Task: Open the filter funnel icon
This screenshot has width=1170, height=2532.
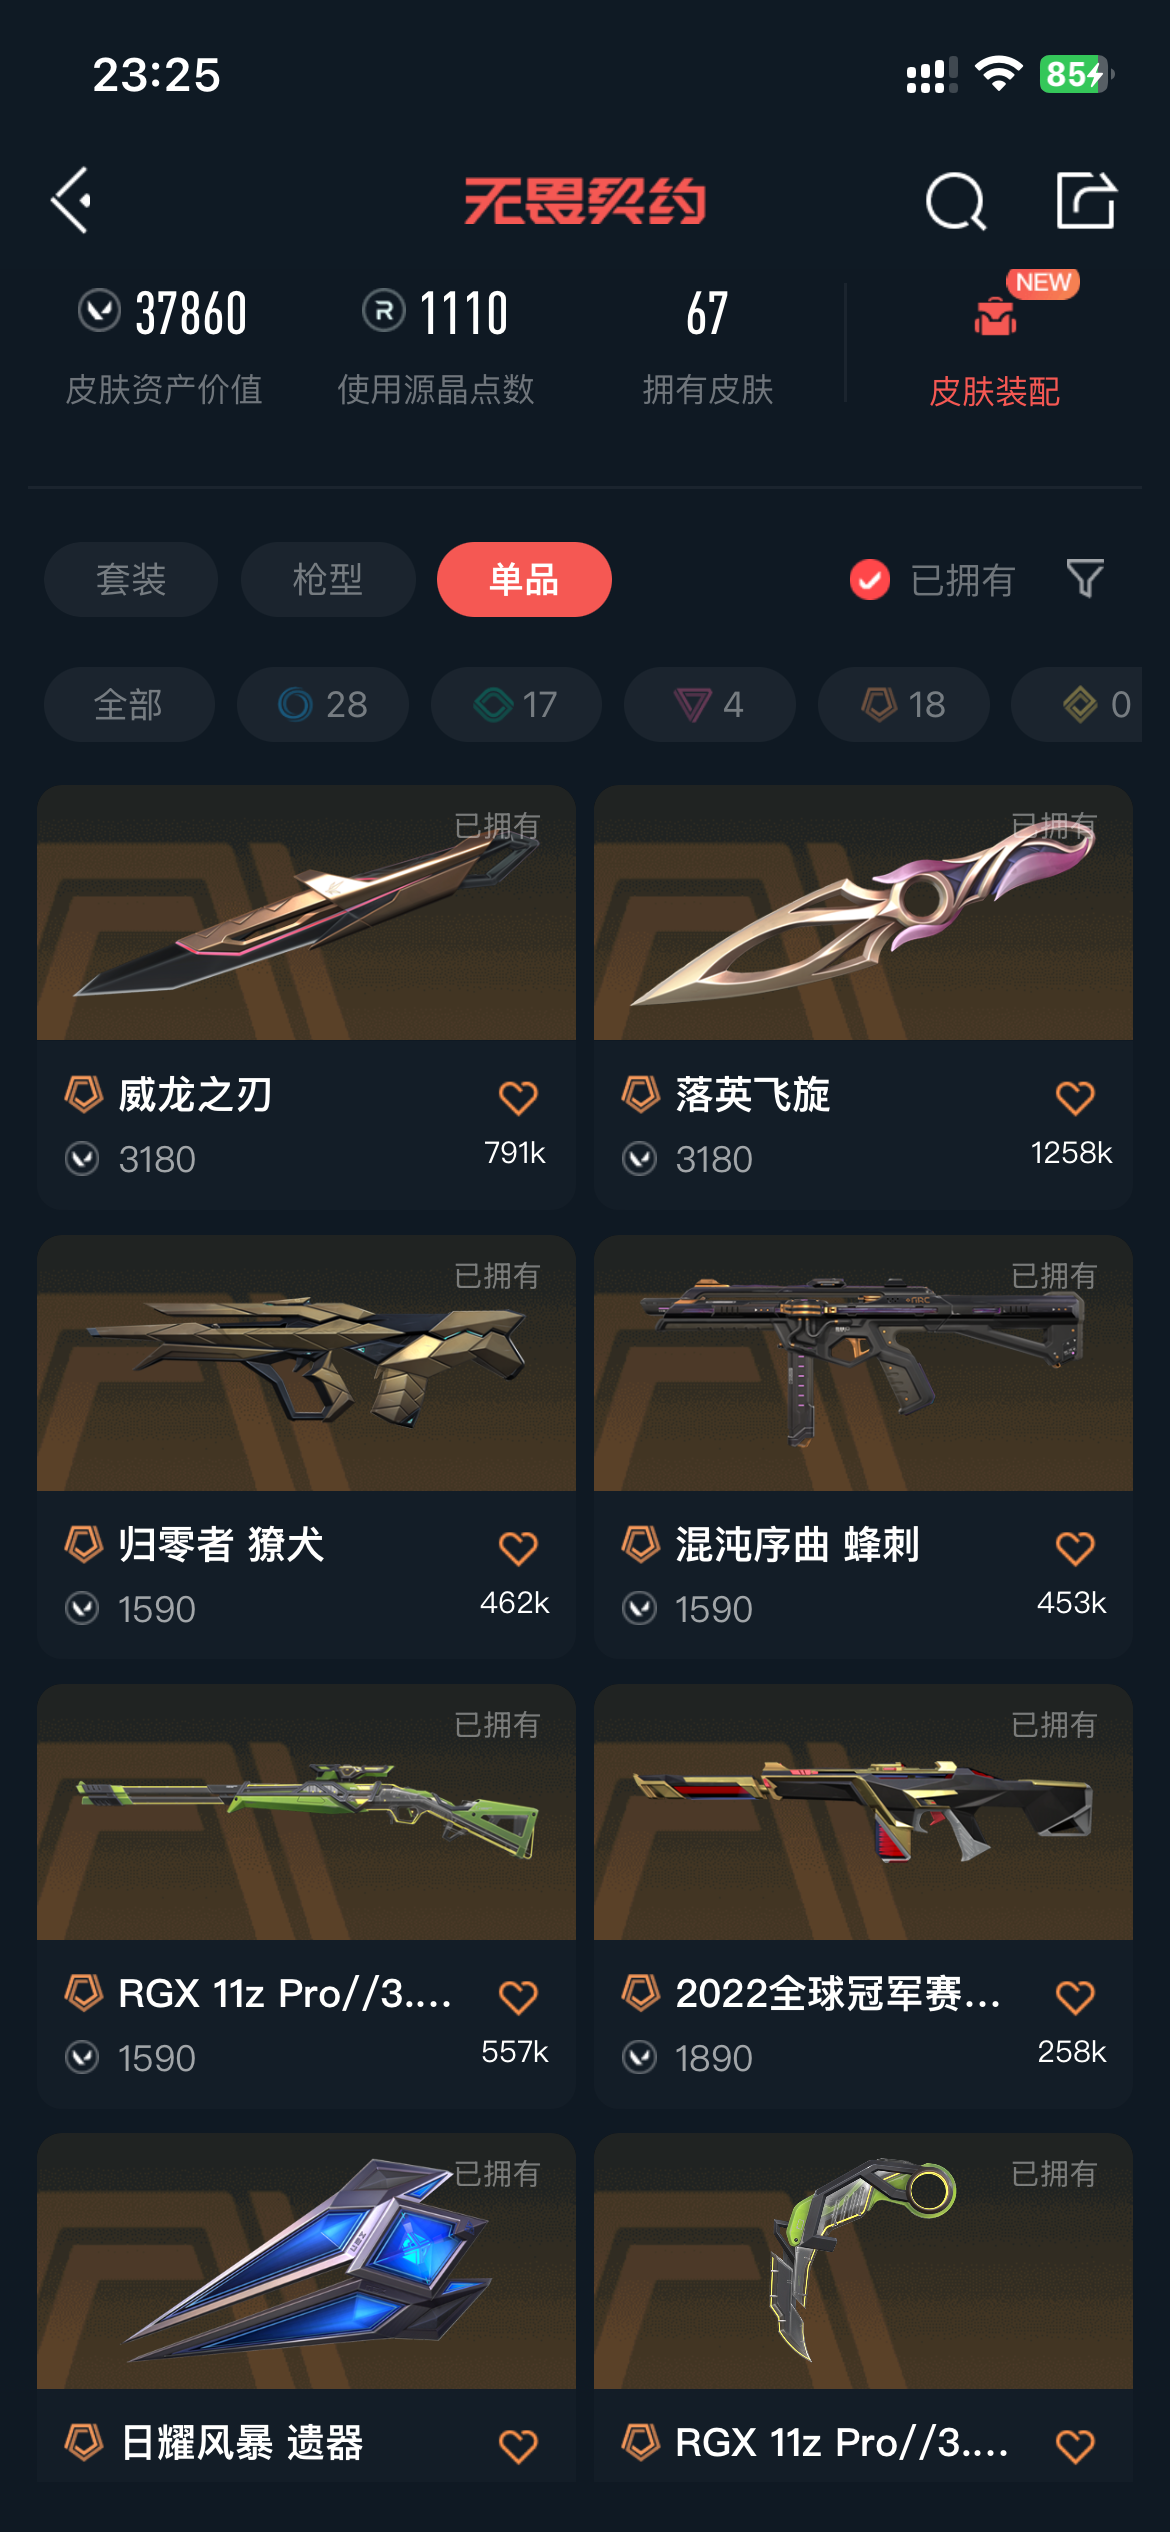Action: (x=1085, y=579)
